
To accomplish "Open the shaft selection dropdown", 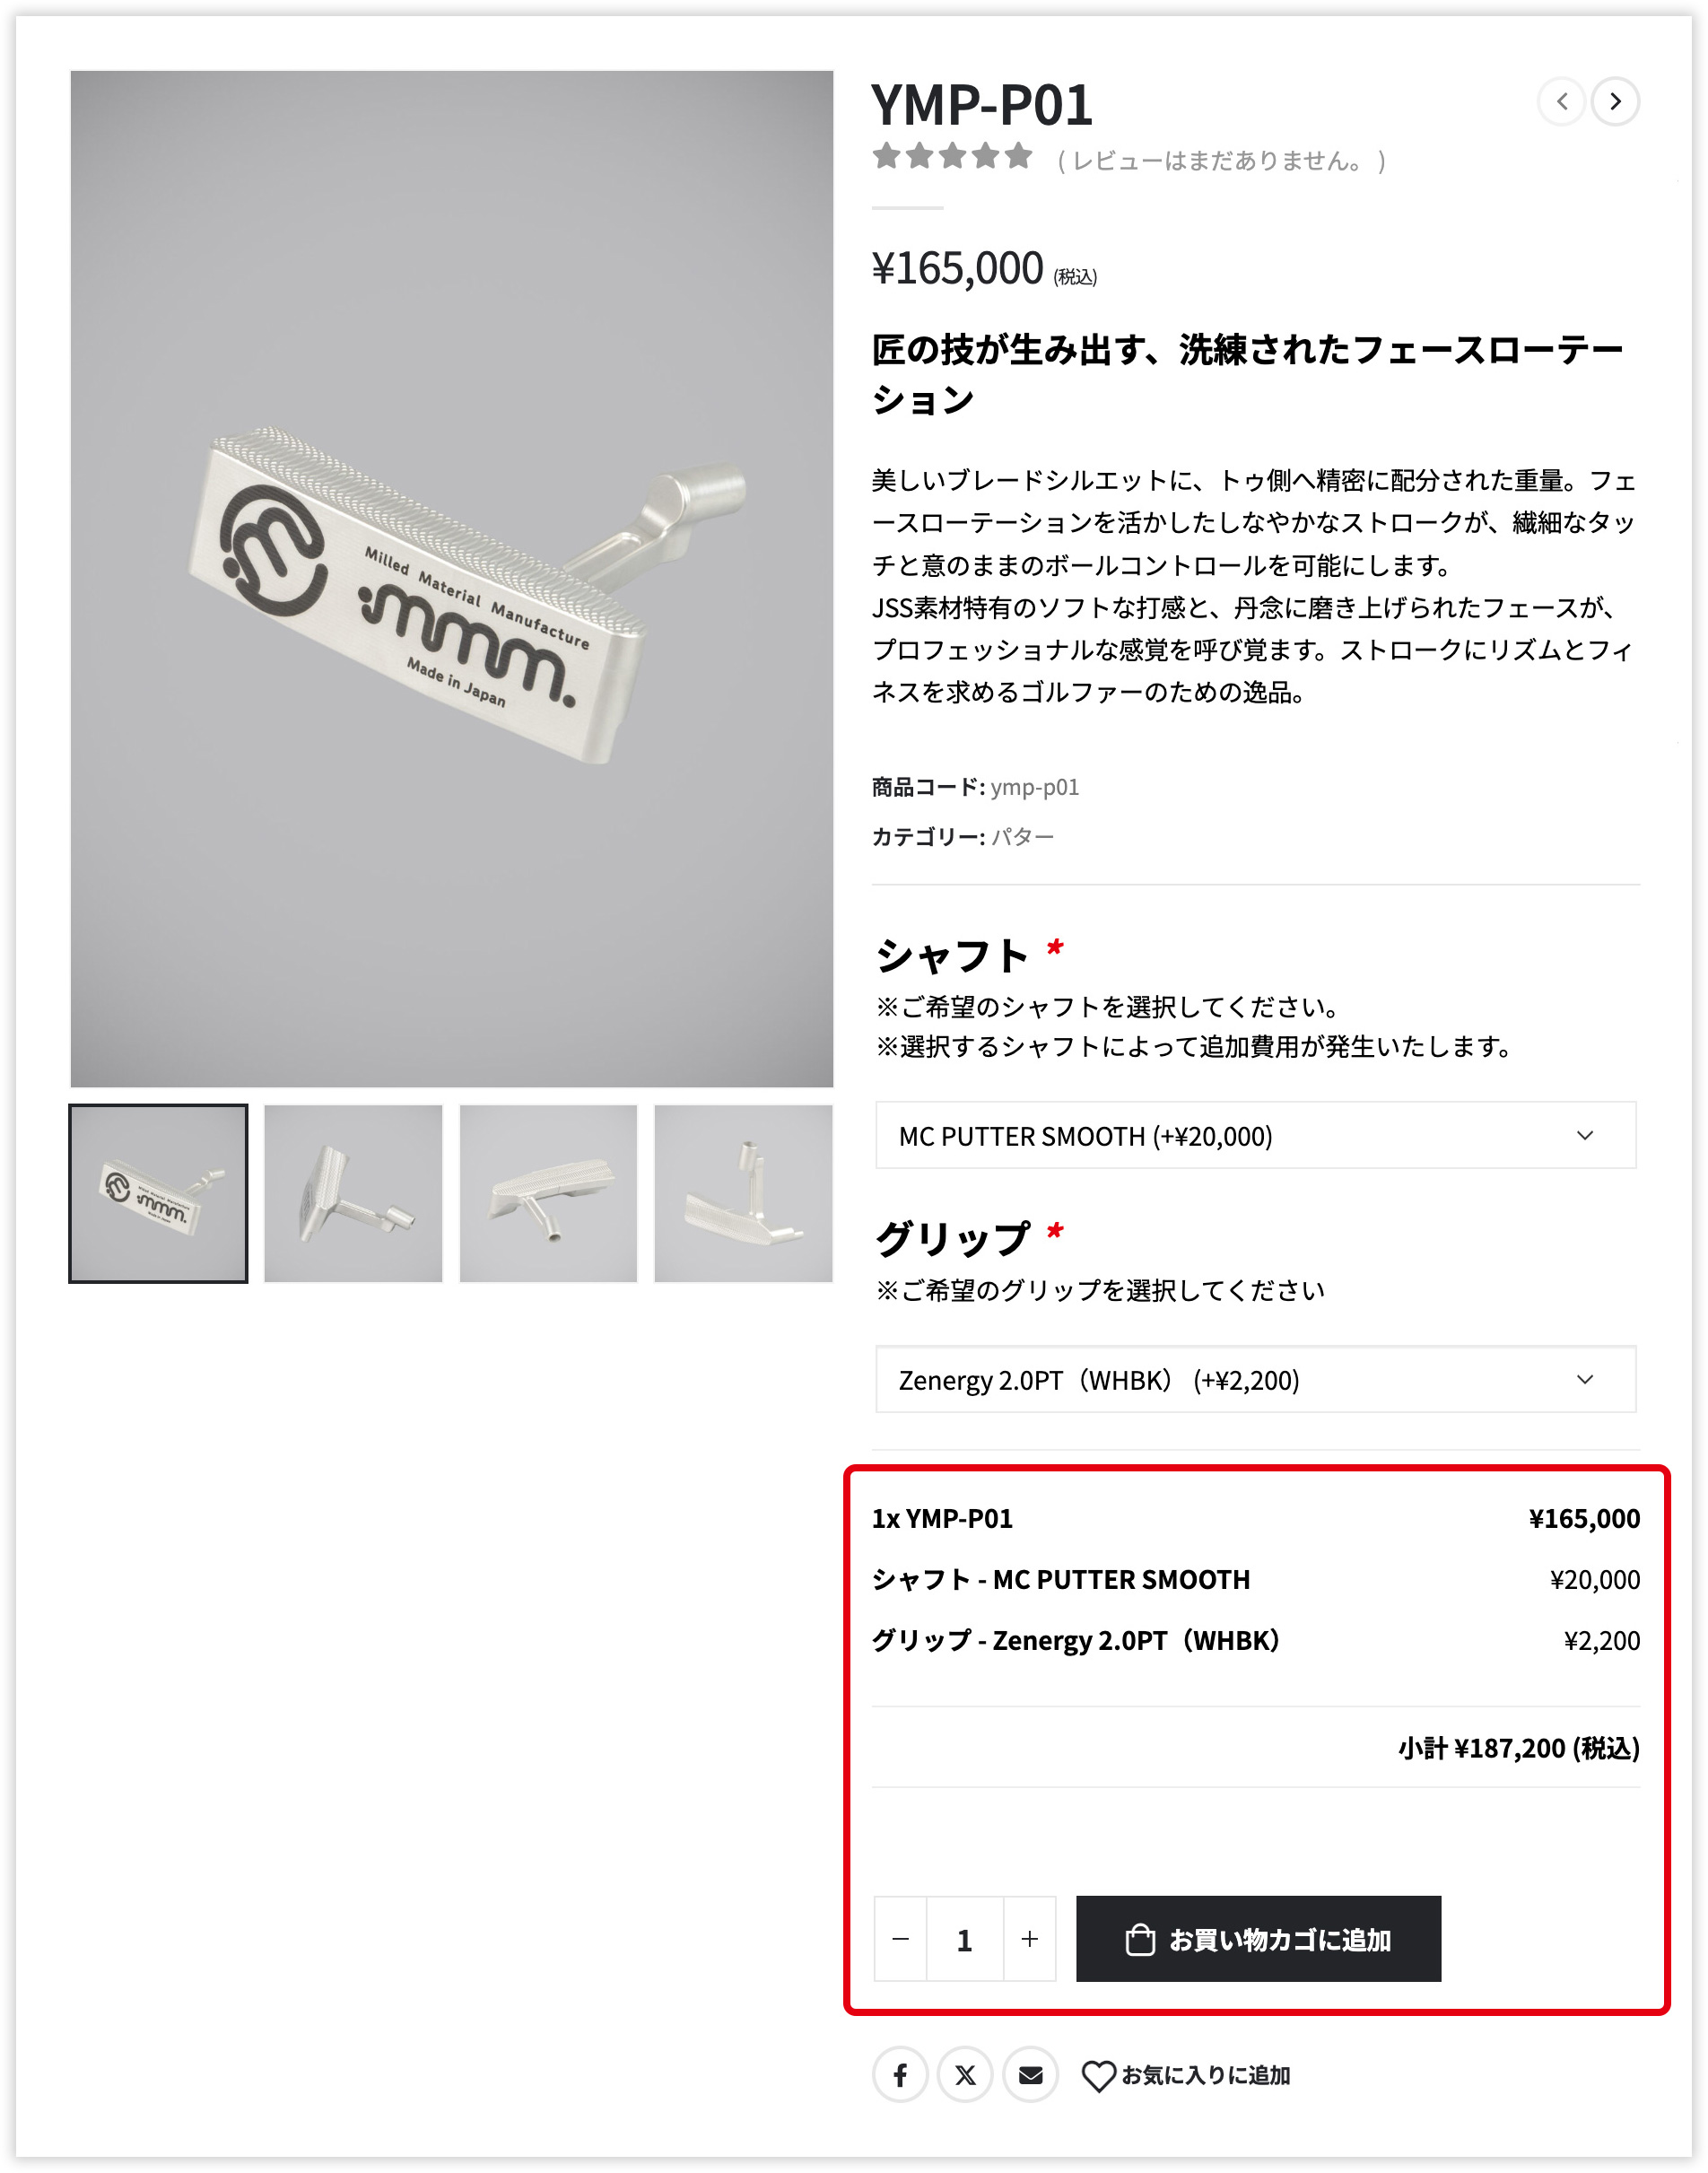I will tap(1256, 1135).
